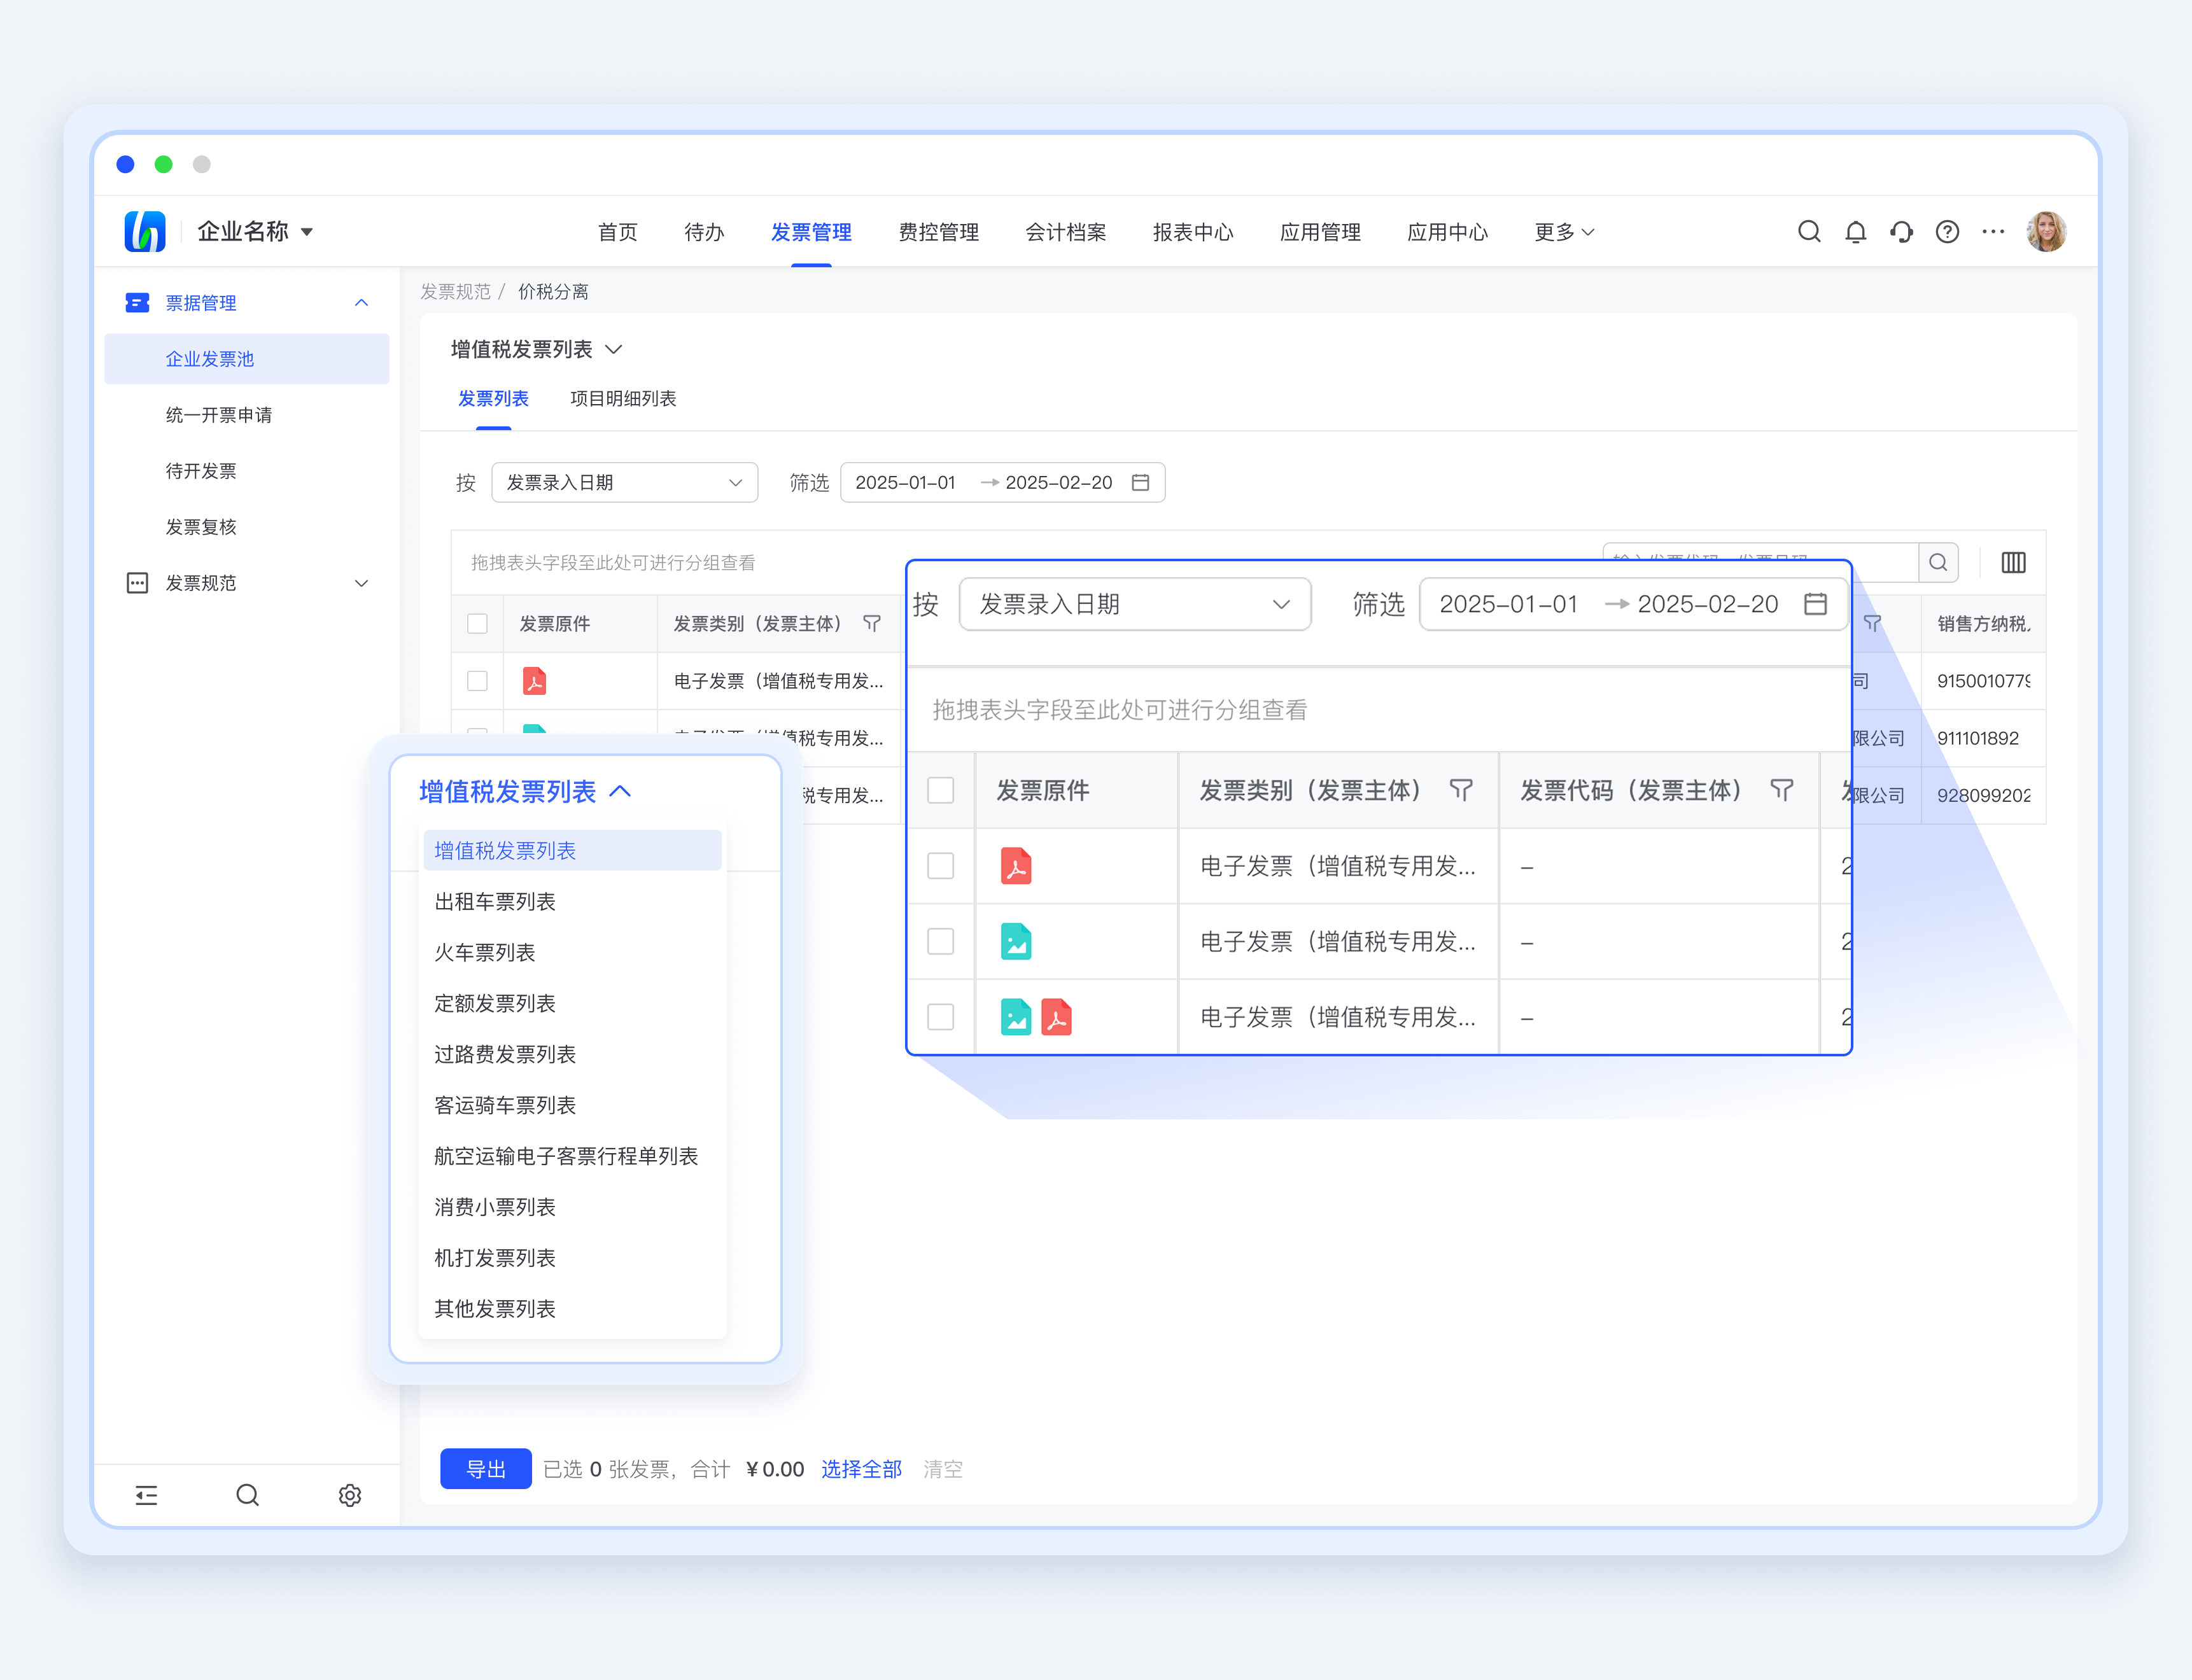This screenshot has width=2192, height=1680.
Task: Click the 导出 export button
Action: point(485,1469)
